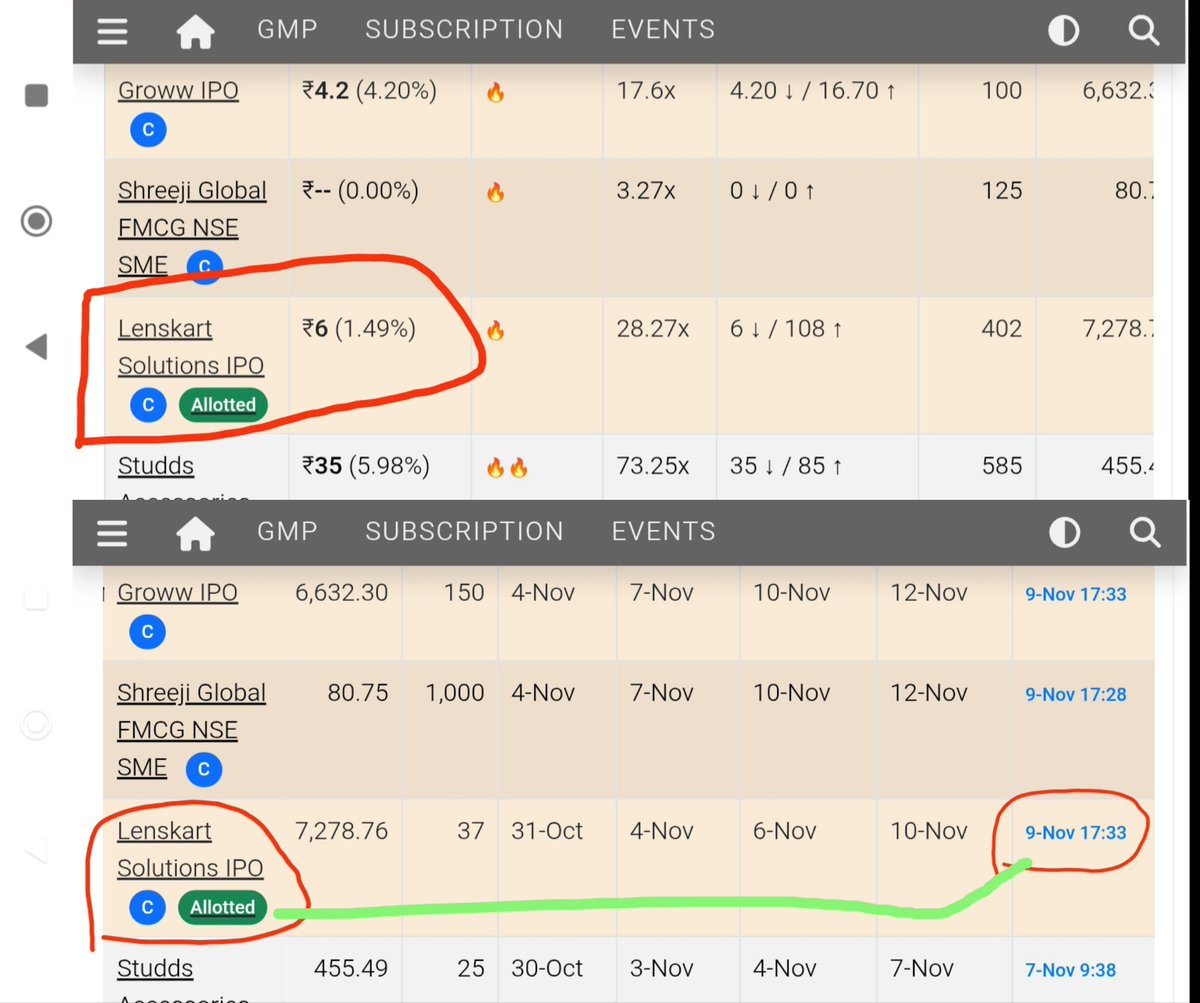The image size is (1200, 1003).
Task: Click the C badge in the Lenskart 7,278.76 row
Action: tap(148, 907)
